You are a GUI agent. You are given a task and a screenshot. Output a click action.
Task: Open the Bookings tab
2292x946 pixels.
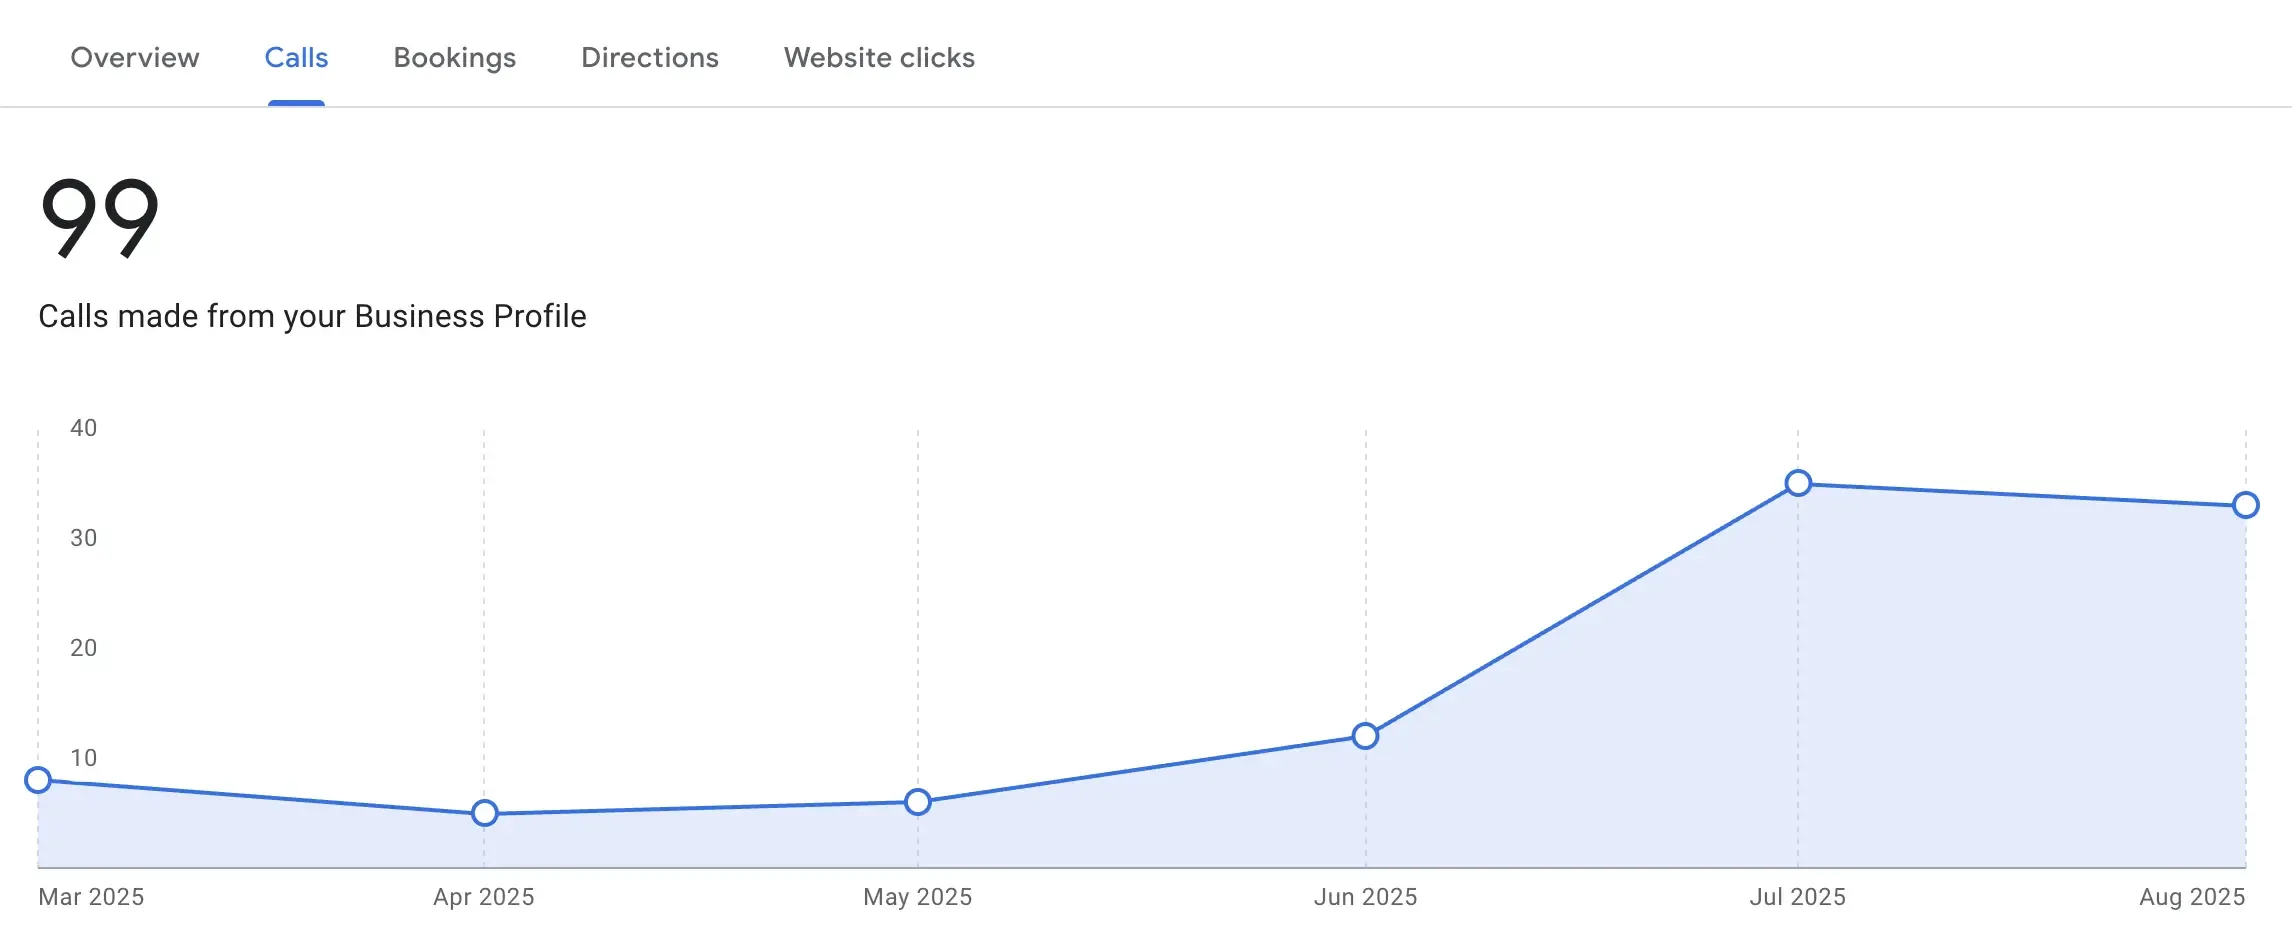click(x=454, y=58)
